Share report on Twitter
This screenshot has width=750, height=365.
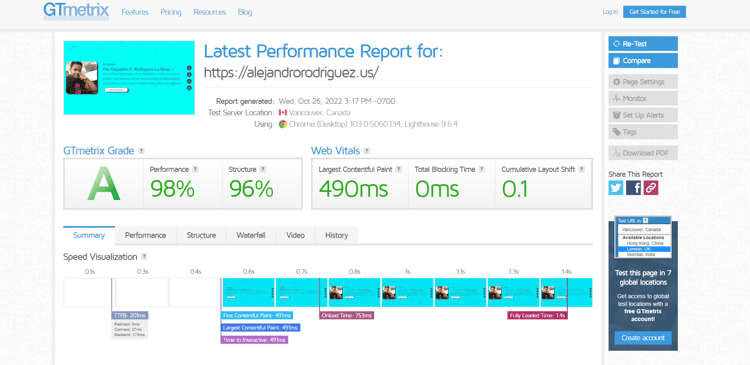coord(616,188)
